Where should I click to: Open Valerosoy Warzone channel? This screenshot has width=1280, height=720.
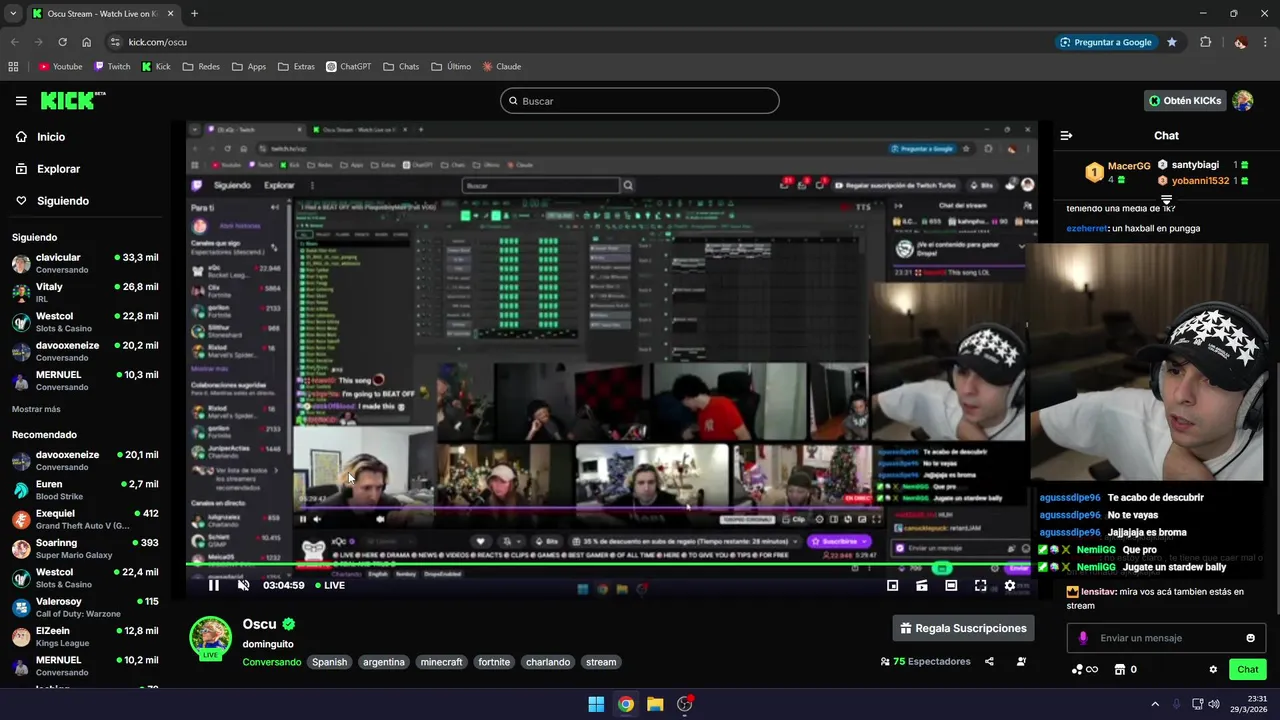point(85,607)
